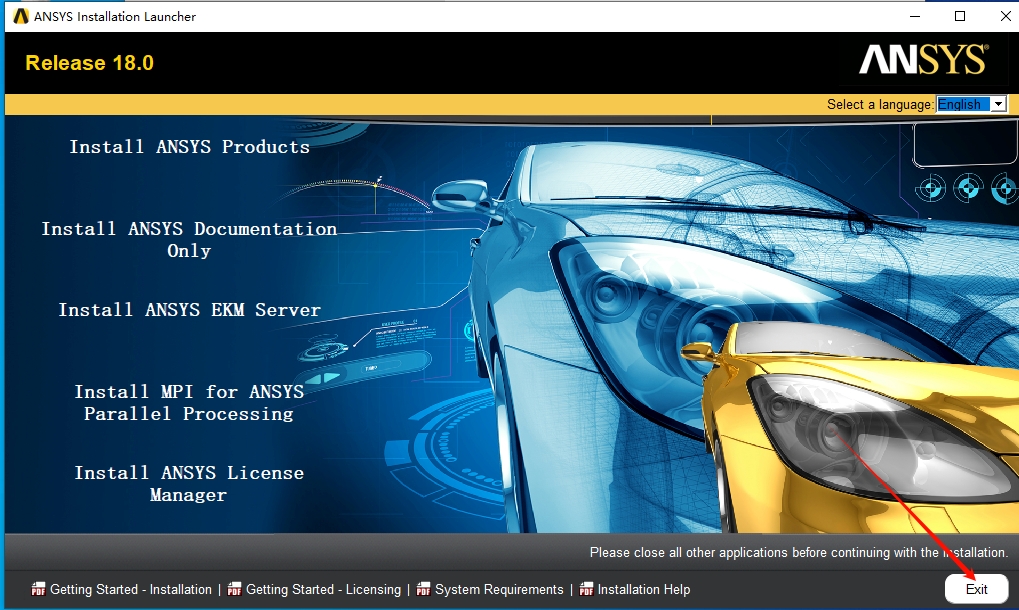
Task: Open Install ANSYS Documentation Only
Action: pyautogui.click(x=188, y=239)
